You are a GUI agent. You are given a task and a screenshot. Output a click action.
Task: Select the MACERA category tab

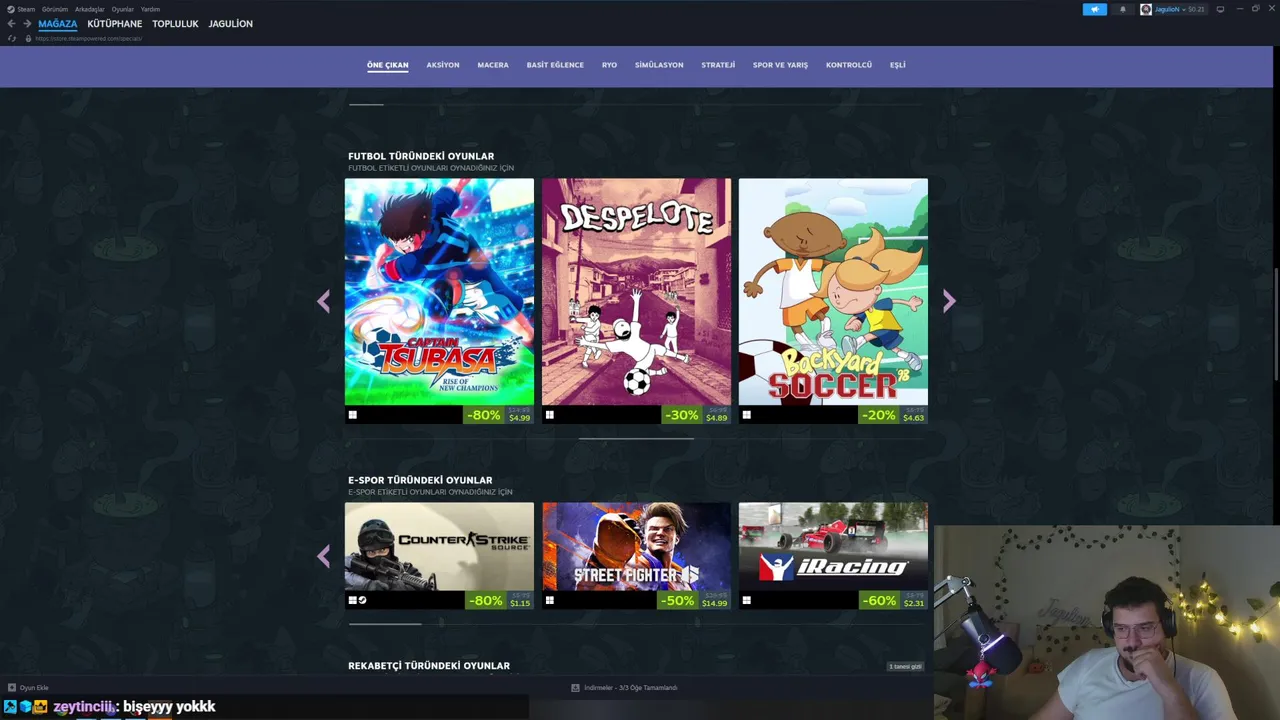[493, 65]
